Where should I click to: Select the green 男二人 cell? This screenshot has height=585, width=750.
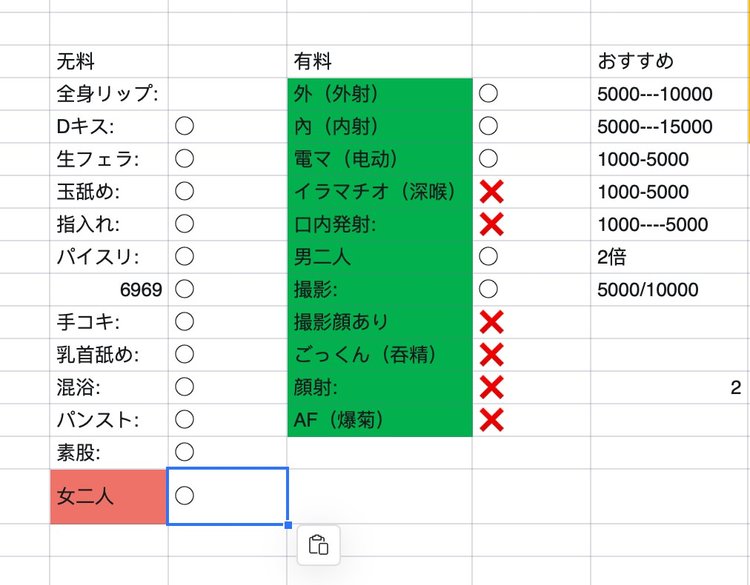click(x=378, y=257)
